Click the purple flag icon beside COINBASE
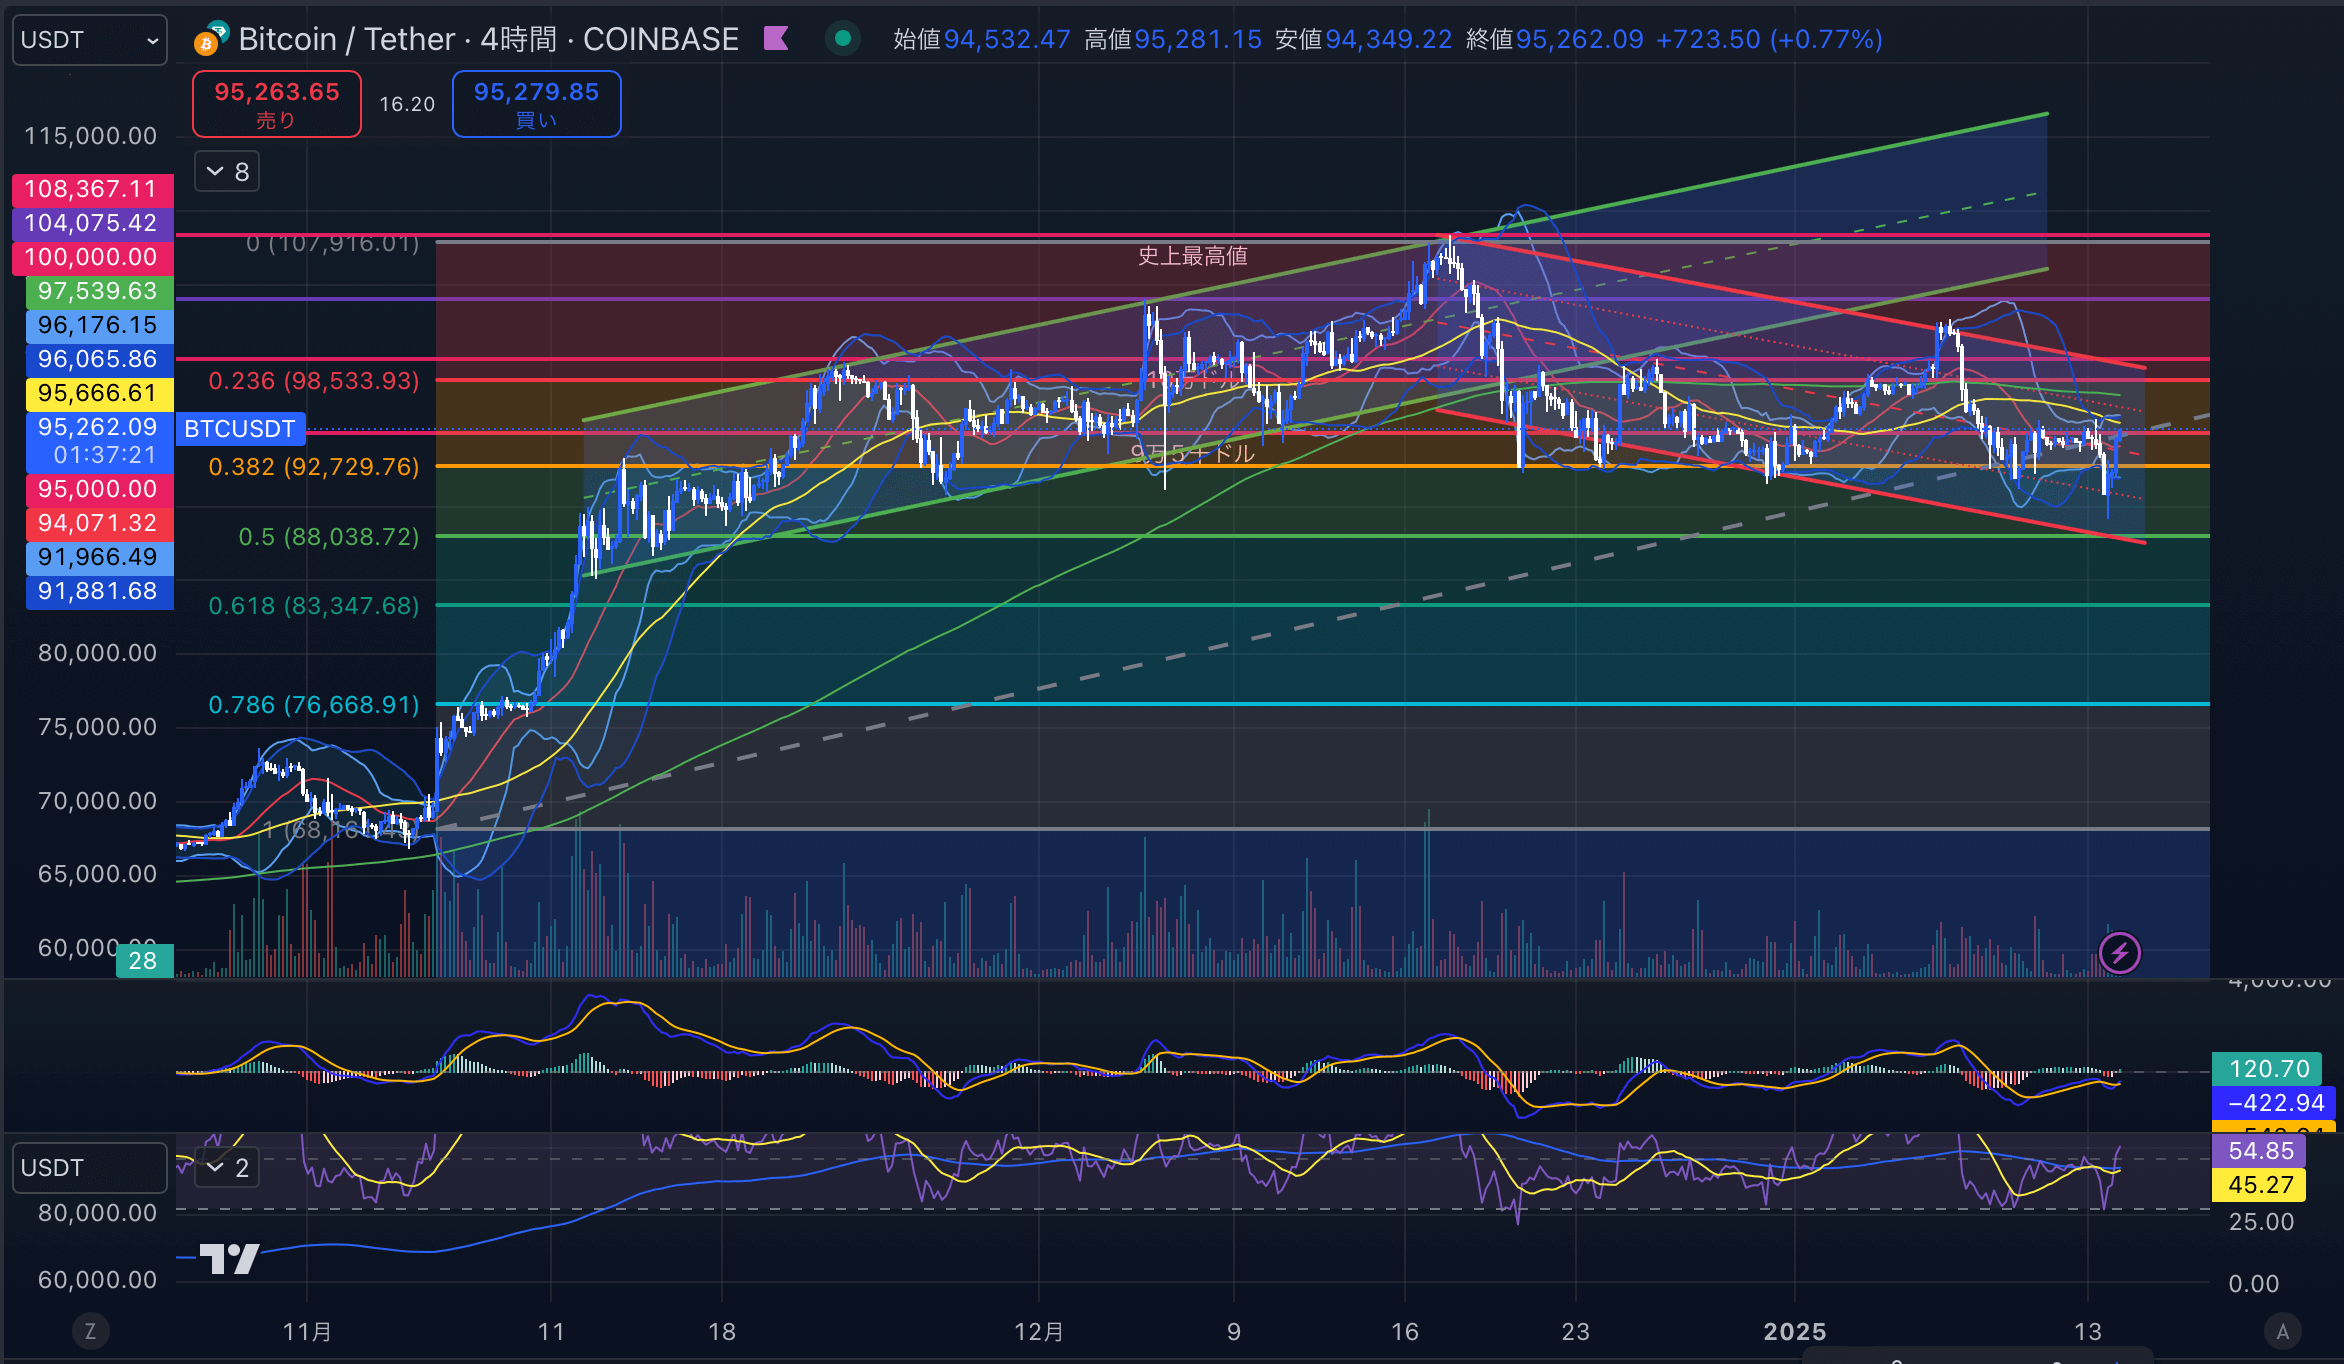2344x1364 pixels. [776, 38]
